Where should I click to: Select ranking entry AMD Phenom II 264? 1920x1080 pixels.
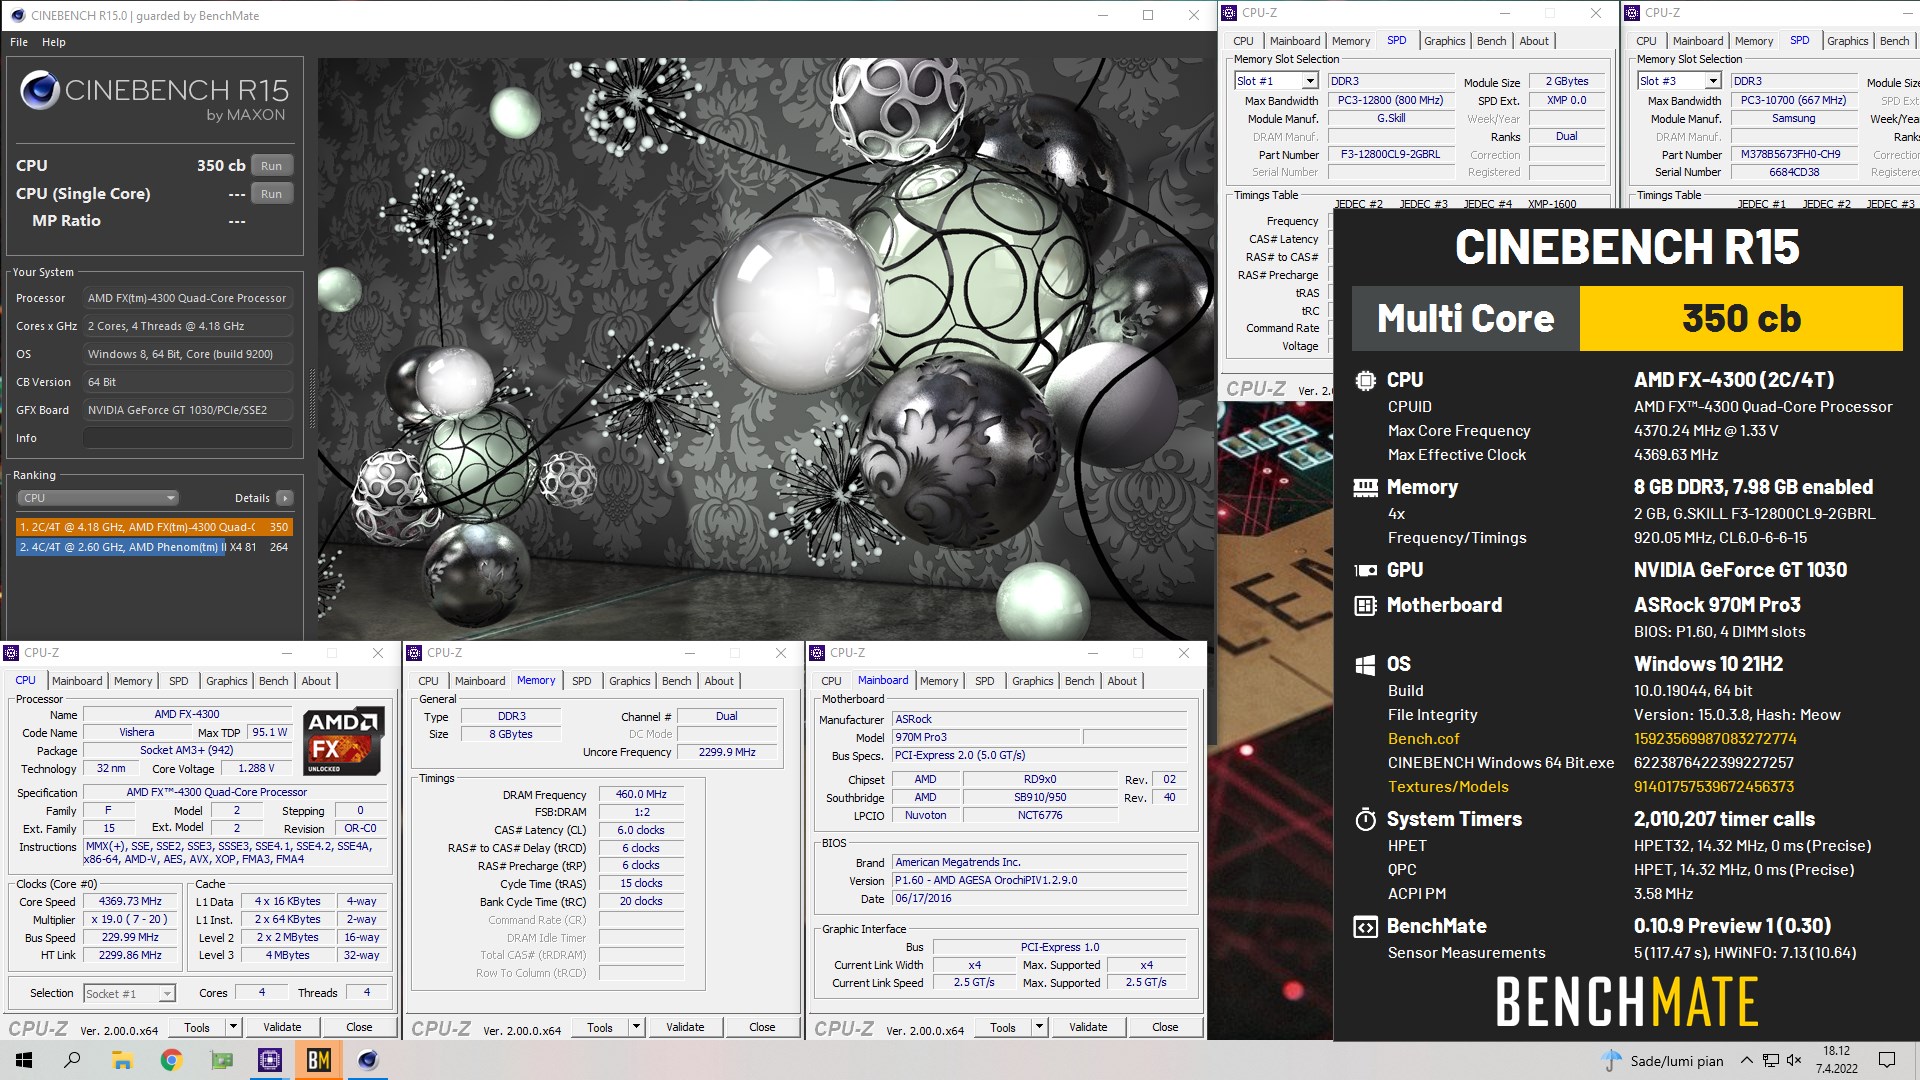154,547
